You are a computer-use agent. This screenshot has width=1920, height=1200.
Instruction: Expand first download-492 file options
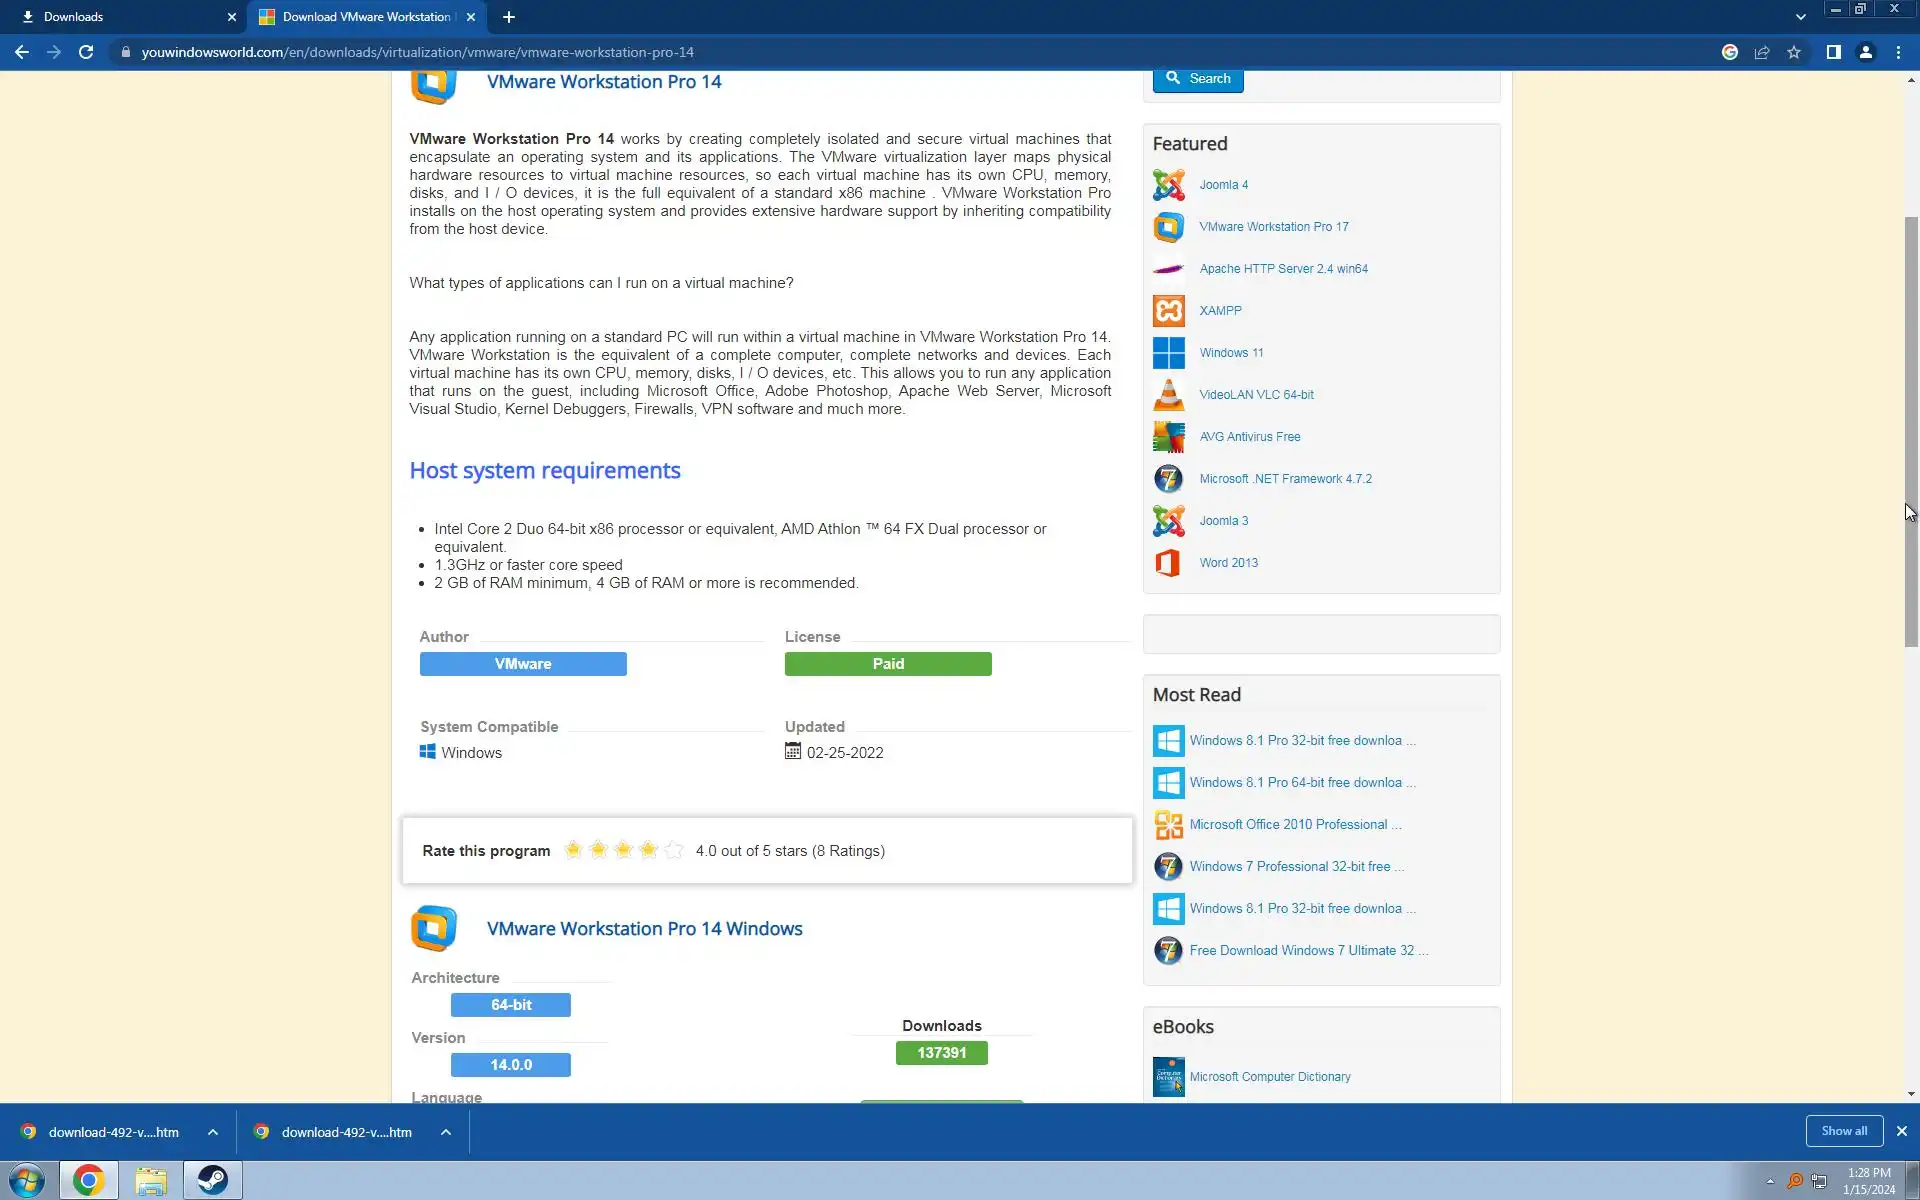coord(213,1132)
